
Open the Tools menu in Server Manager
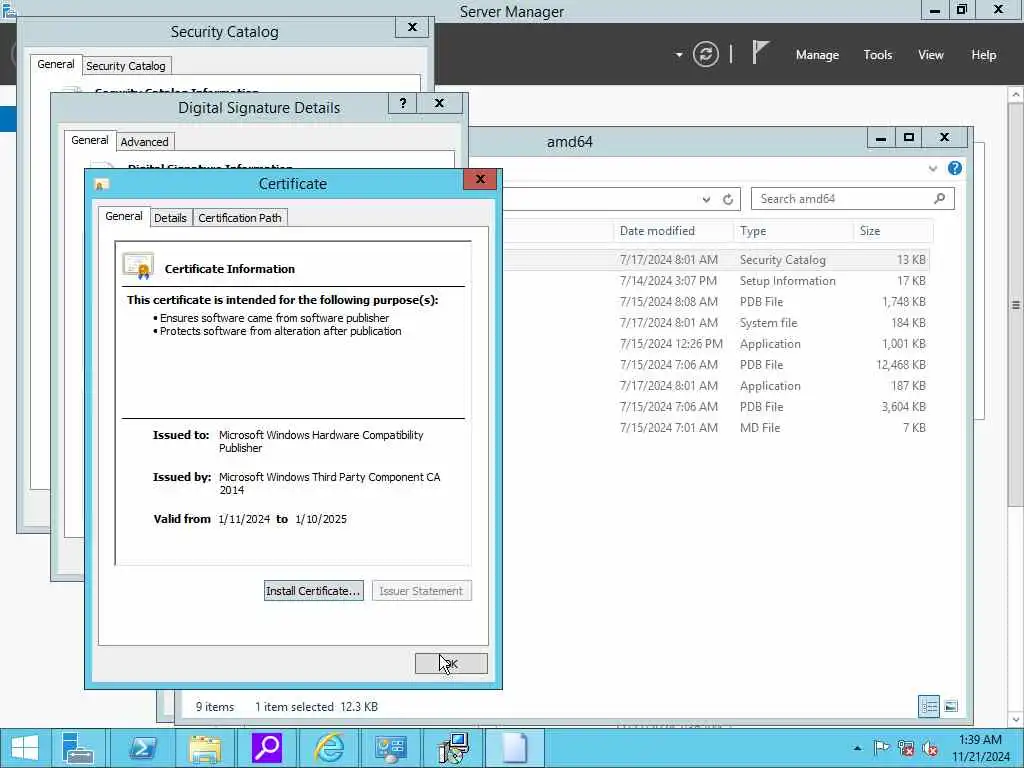(x=878, y=55)
